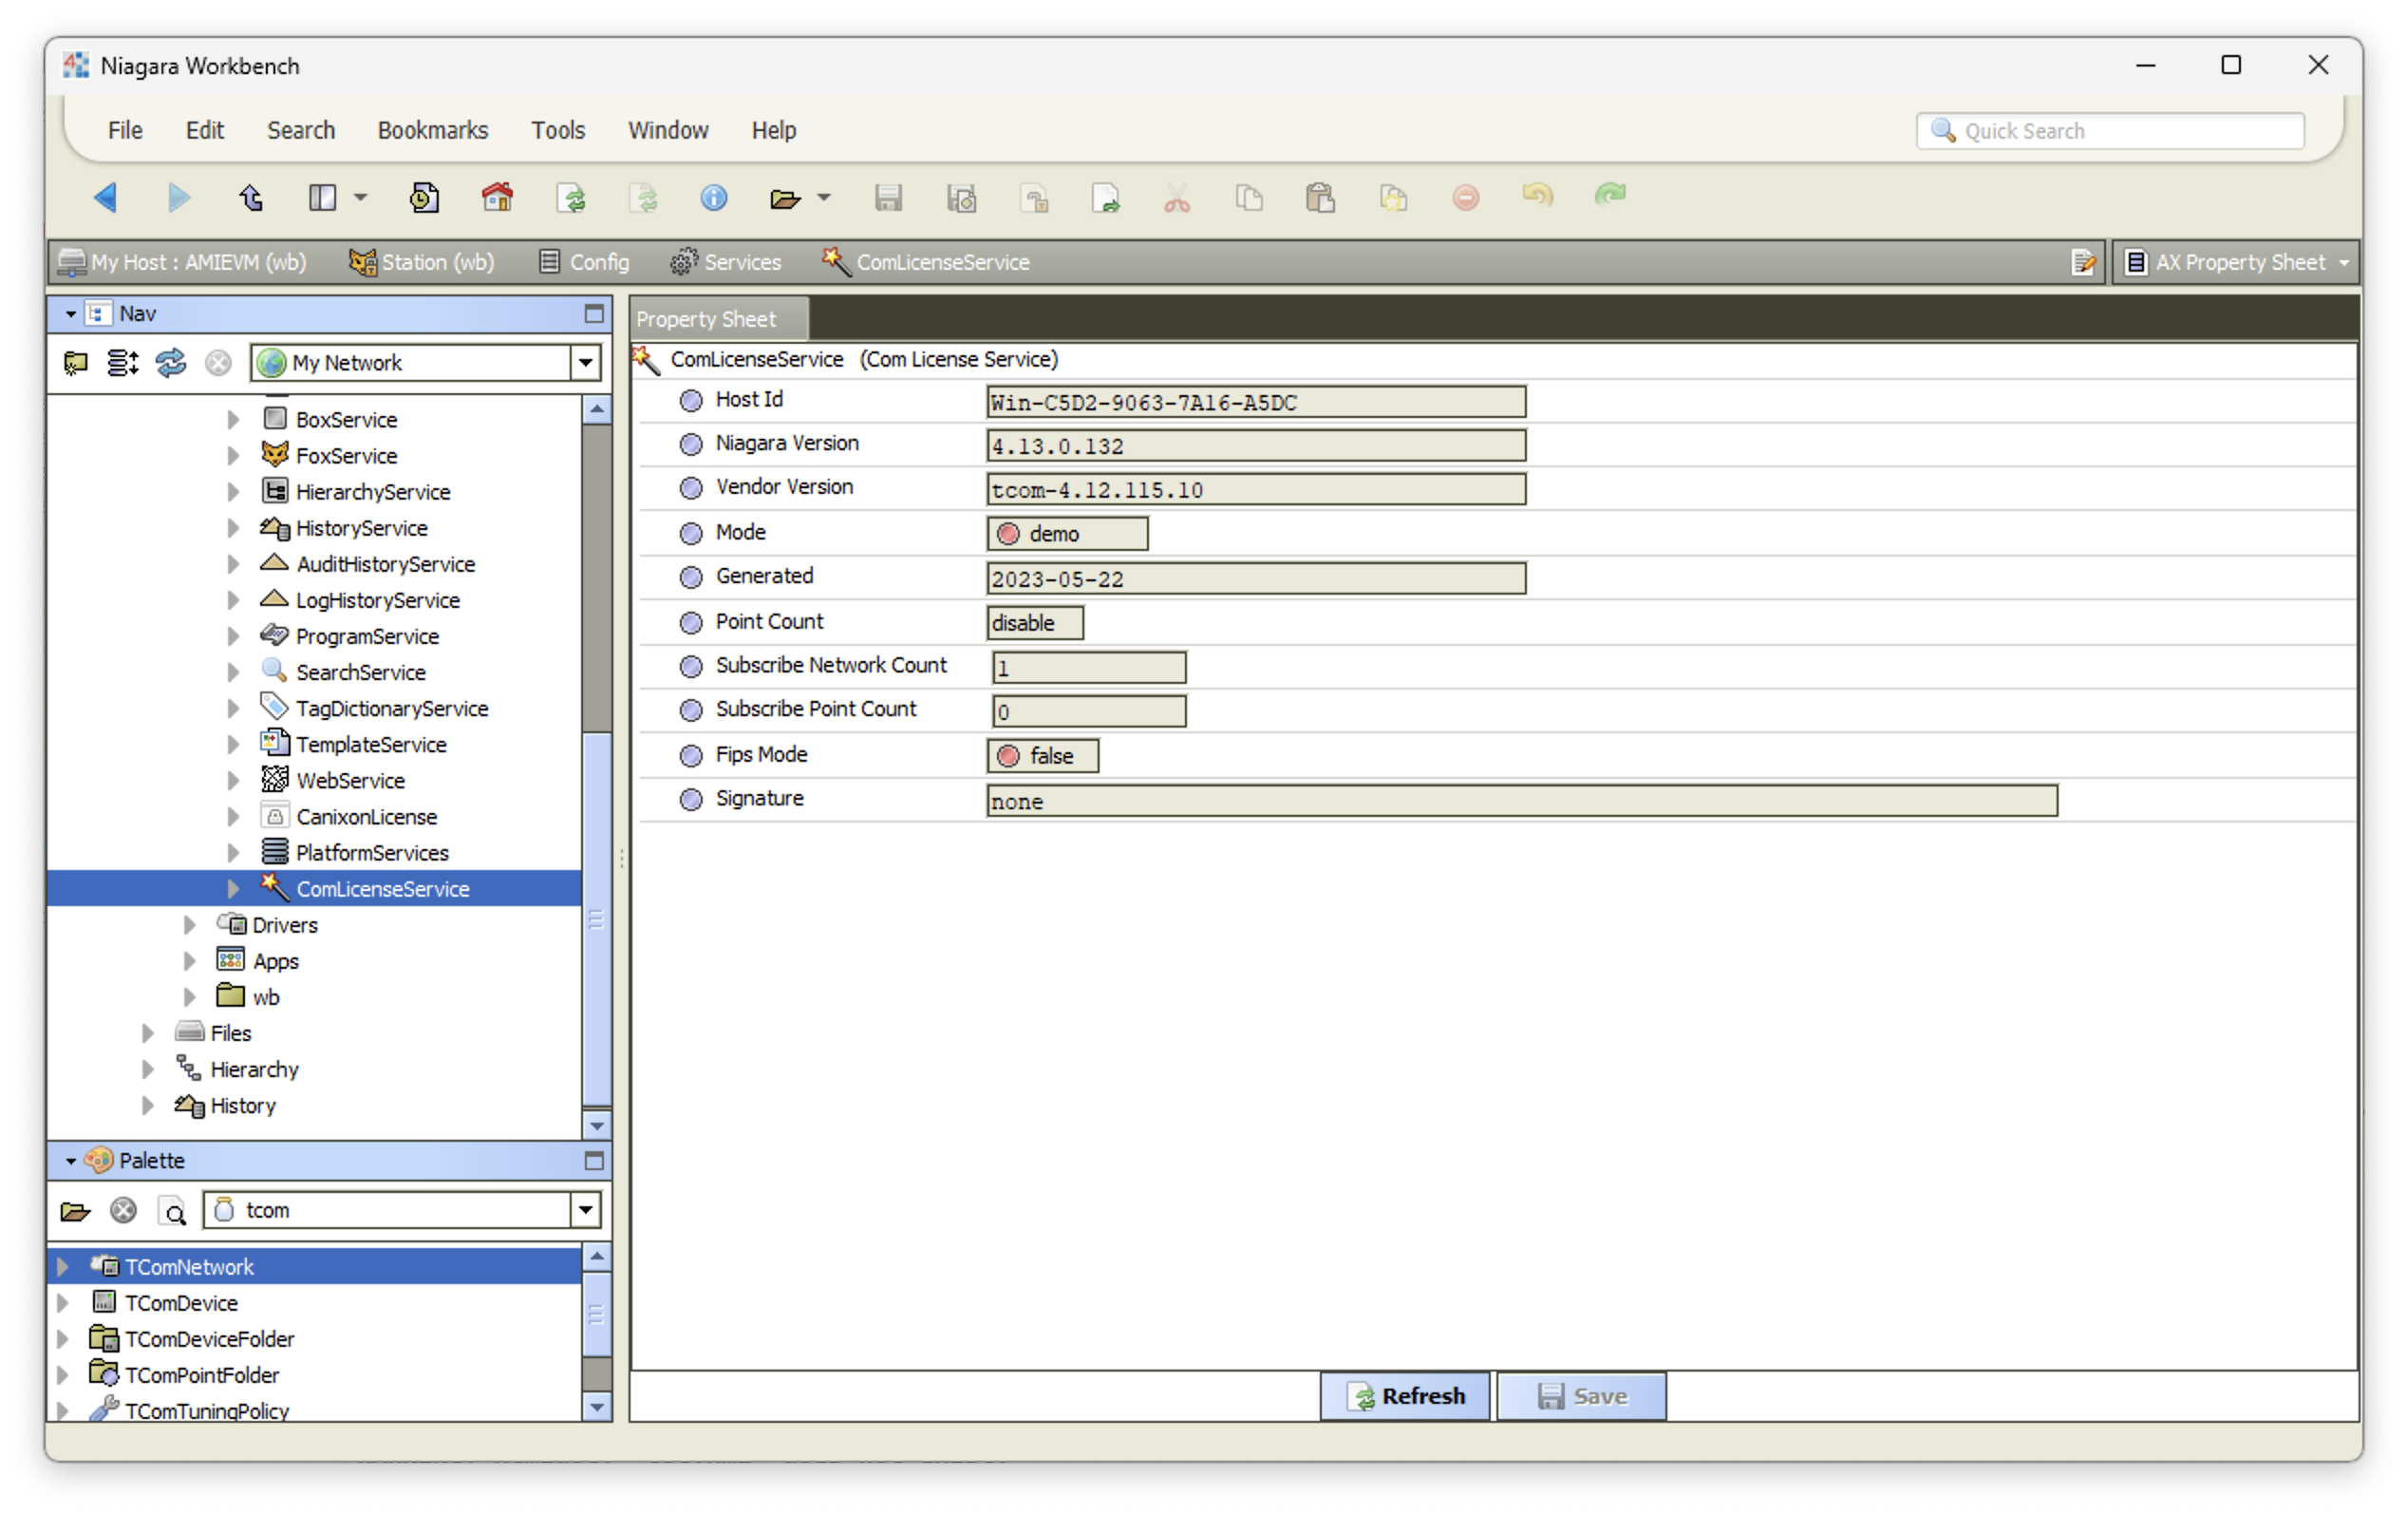Toggle the Mode demo boolean field

coord(1066,534)
